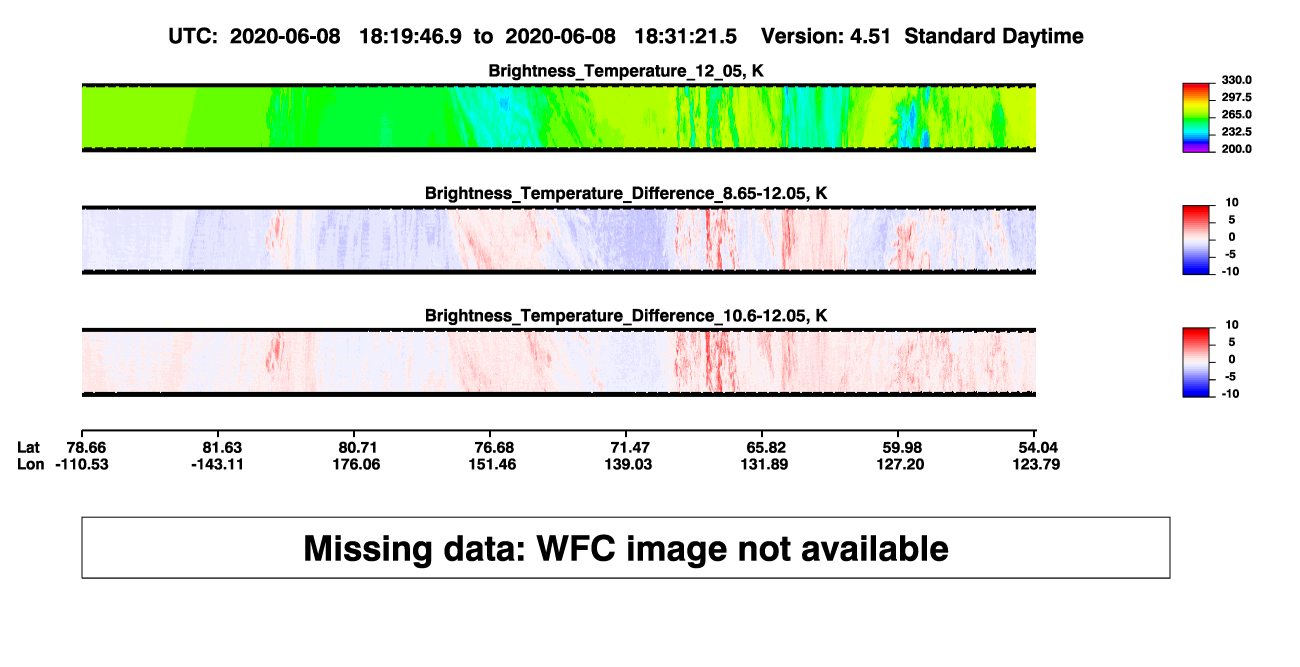
Task: Click the 'Brightness_Temperature_Difference_8.65-12.05, K' title
Action: [x=626, y=193]
